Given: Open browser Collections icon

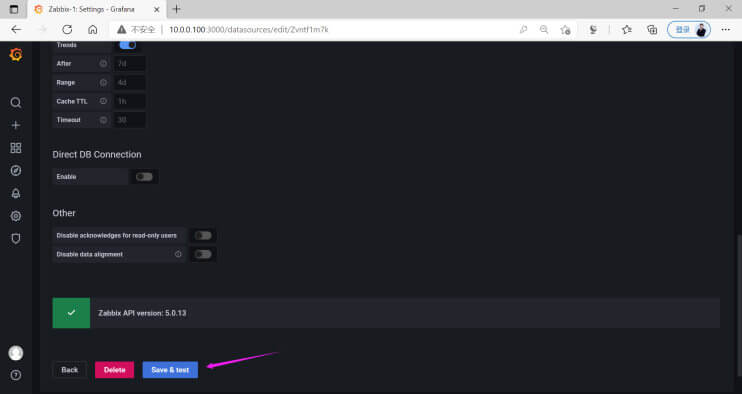Looking at the screenshot, I should pos(652,29).
